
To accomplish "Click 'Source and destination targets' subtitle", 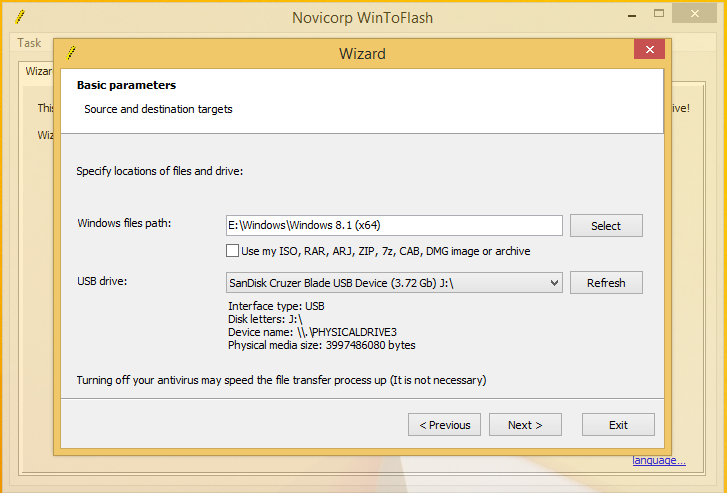I will tap(158, 109).
